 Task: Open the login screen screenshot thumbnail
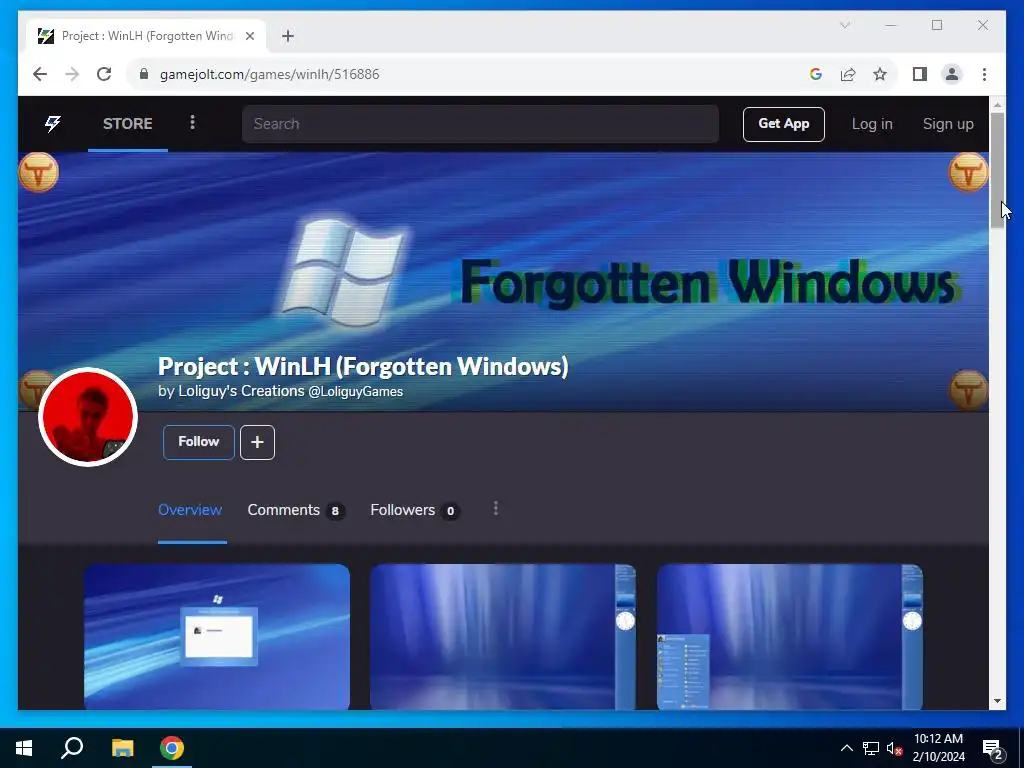point(217,637)
